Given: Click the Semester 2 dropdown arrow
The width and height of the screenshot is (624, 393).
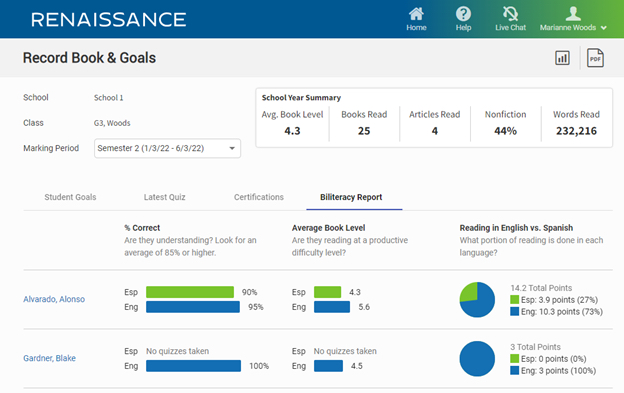Looking at the screenshot, I should tap(232, 148).
